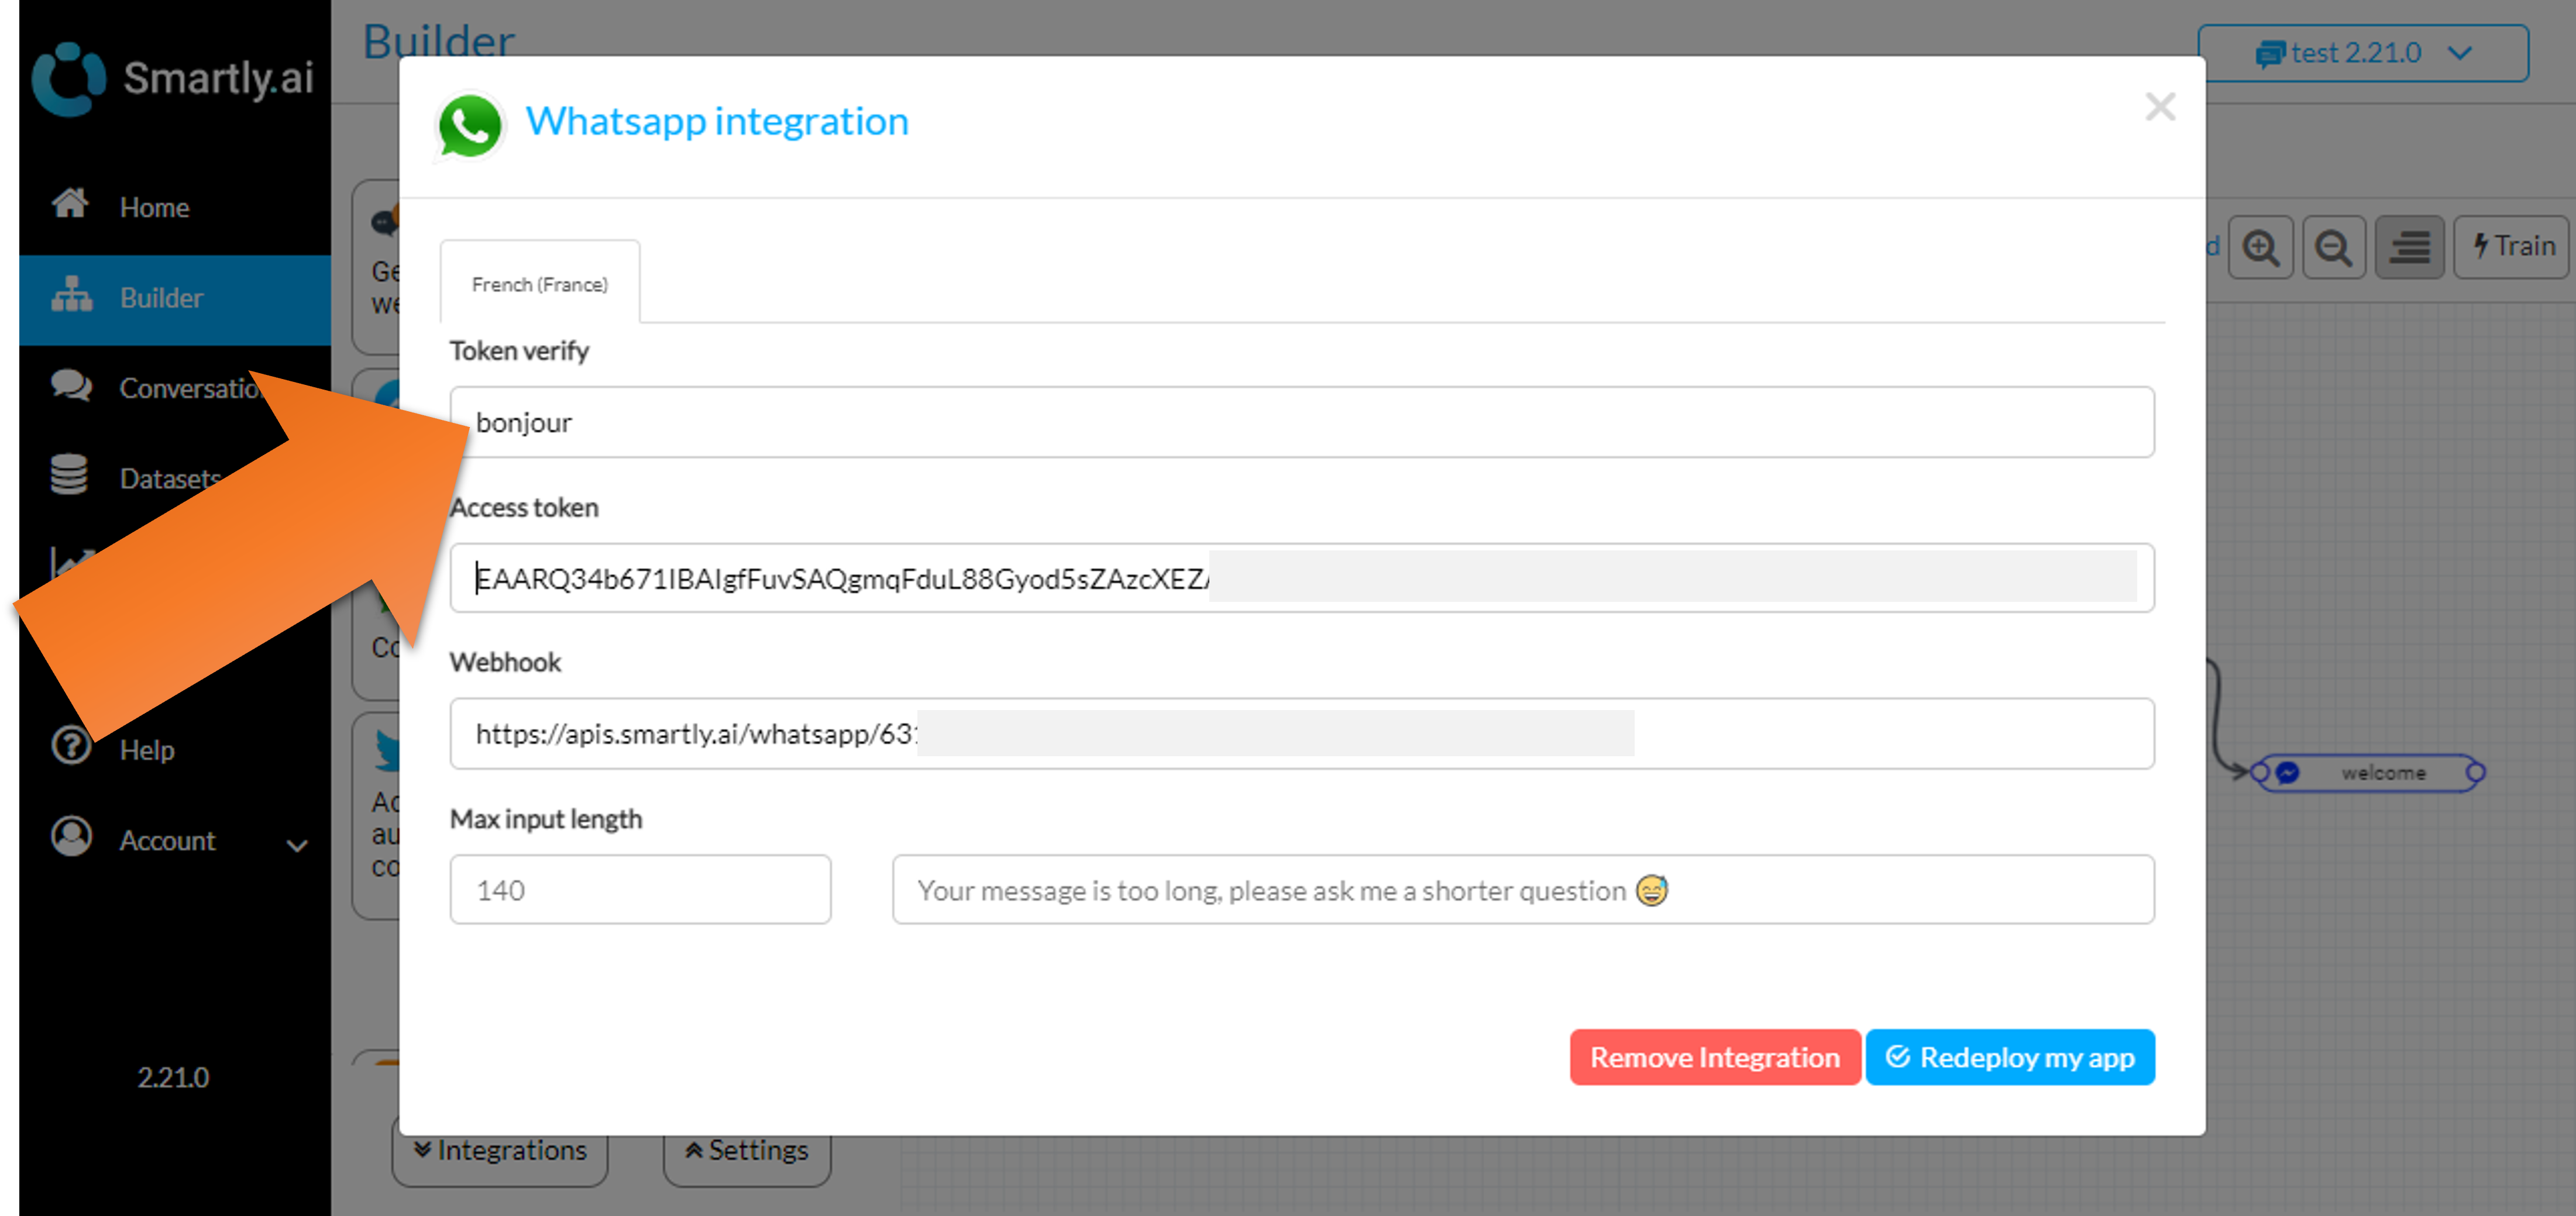The width and height of the screenshot is (2576, 1216).
Task: Click the zoom out magnifier button
Action: click(2333, 247)
